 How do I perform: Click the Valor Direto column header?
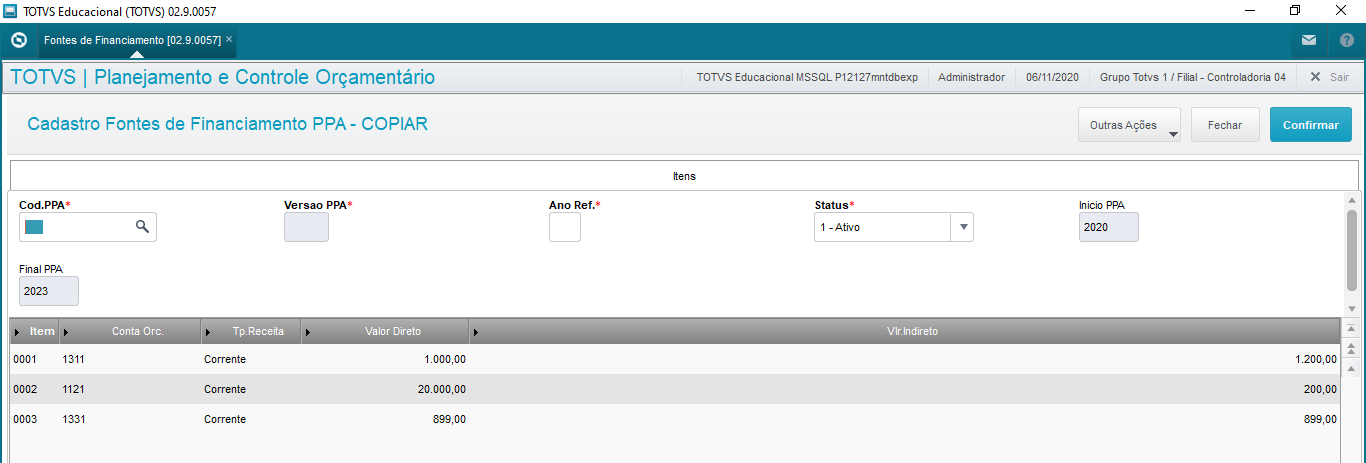tap(385, 331)
